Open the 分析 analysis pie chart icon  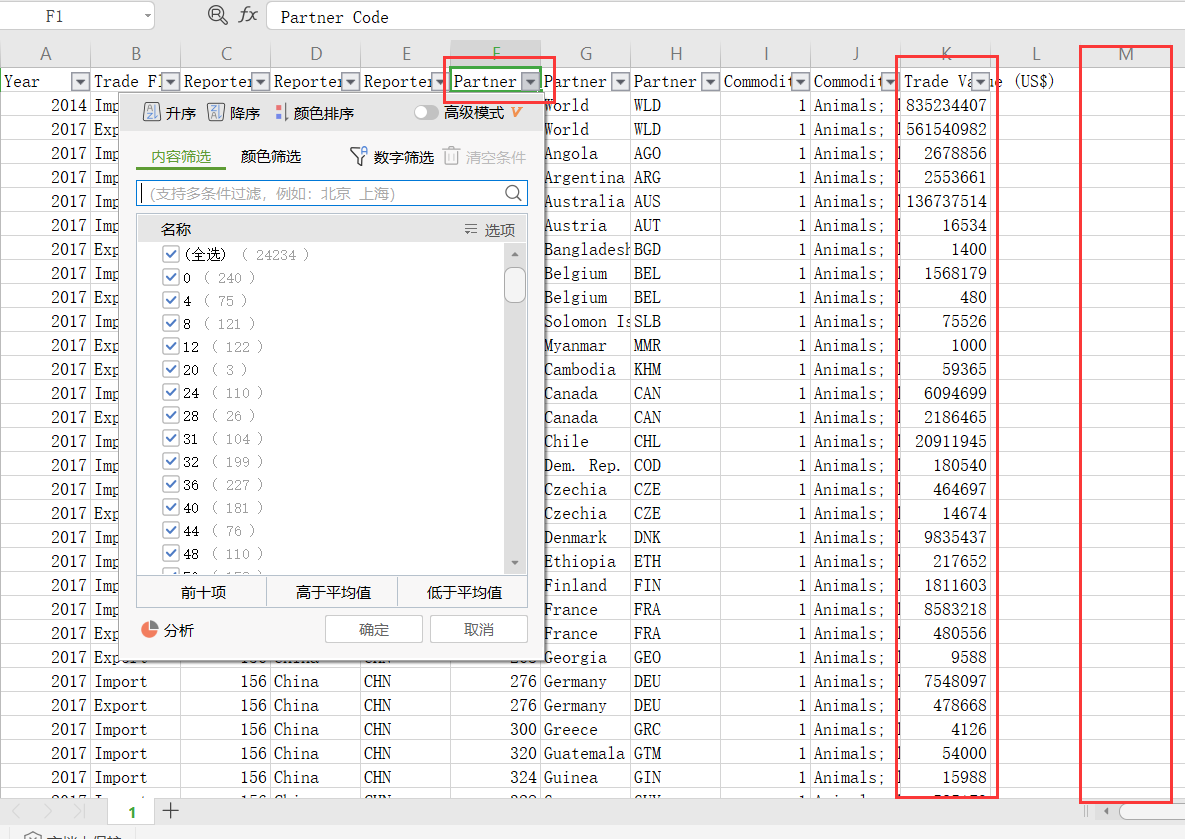(x=150, y=629)
